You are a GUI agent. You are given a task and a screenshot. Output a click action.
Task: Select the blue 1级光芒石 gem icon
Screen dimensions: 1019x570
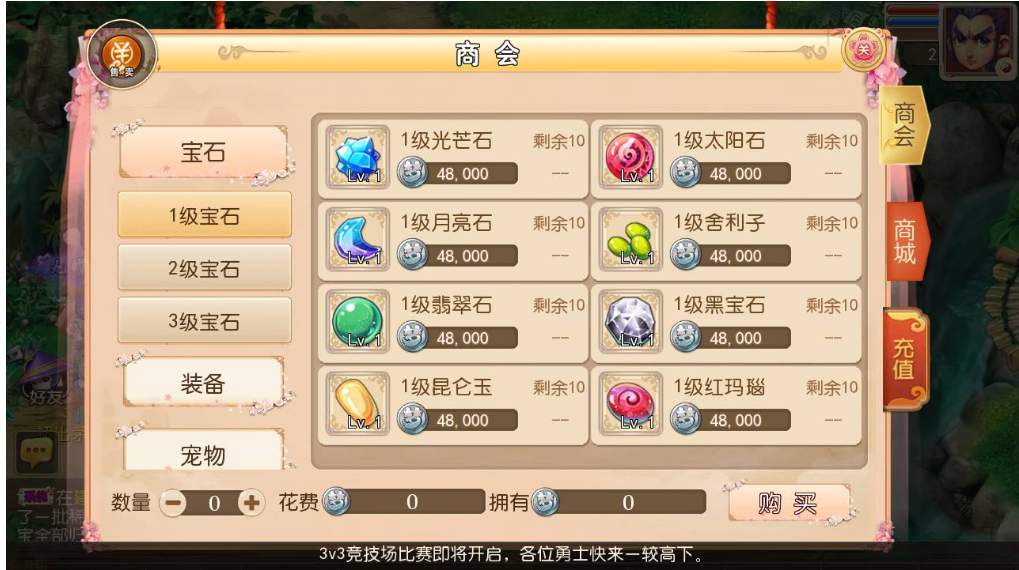point(357,157)
